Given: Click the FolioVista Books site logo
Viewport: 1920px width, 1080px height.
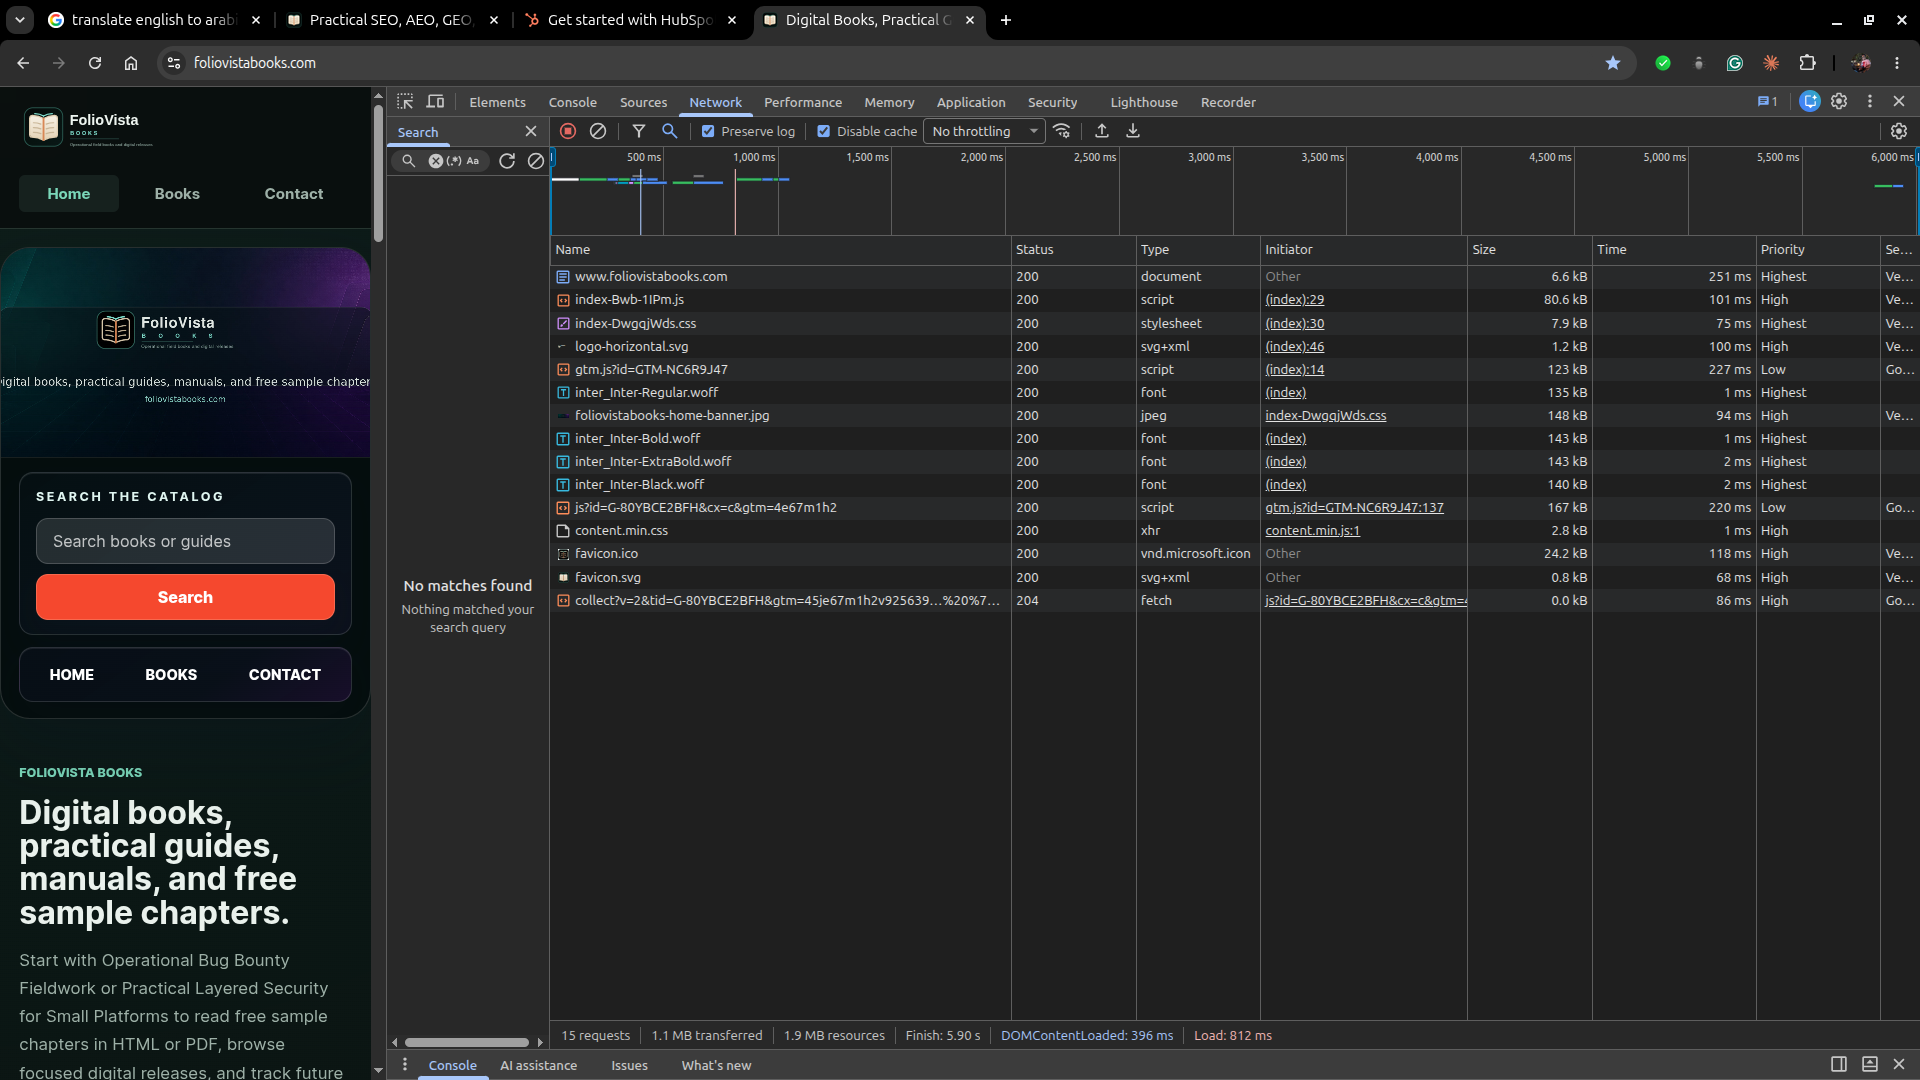Looking at the screenshot, I should point(88,127).
